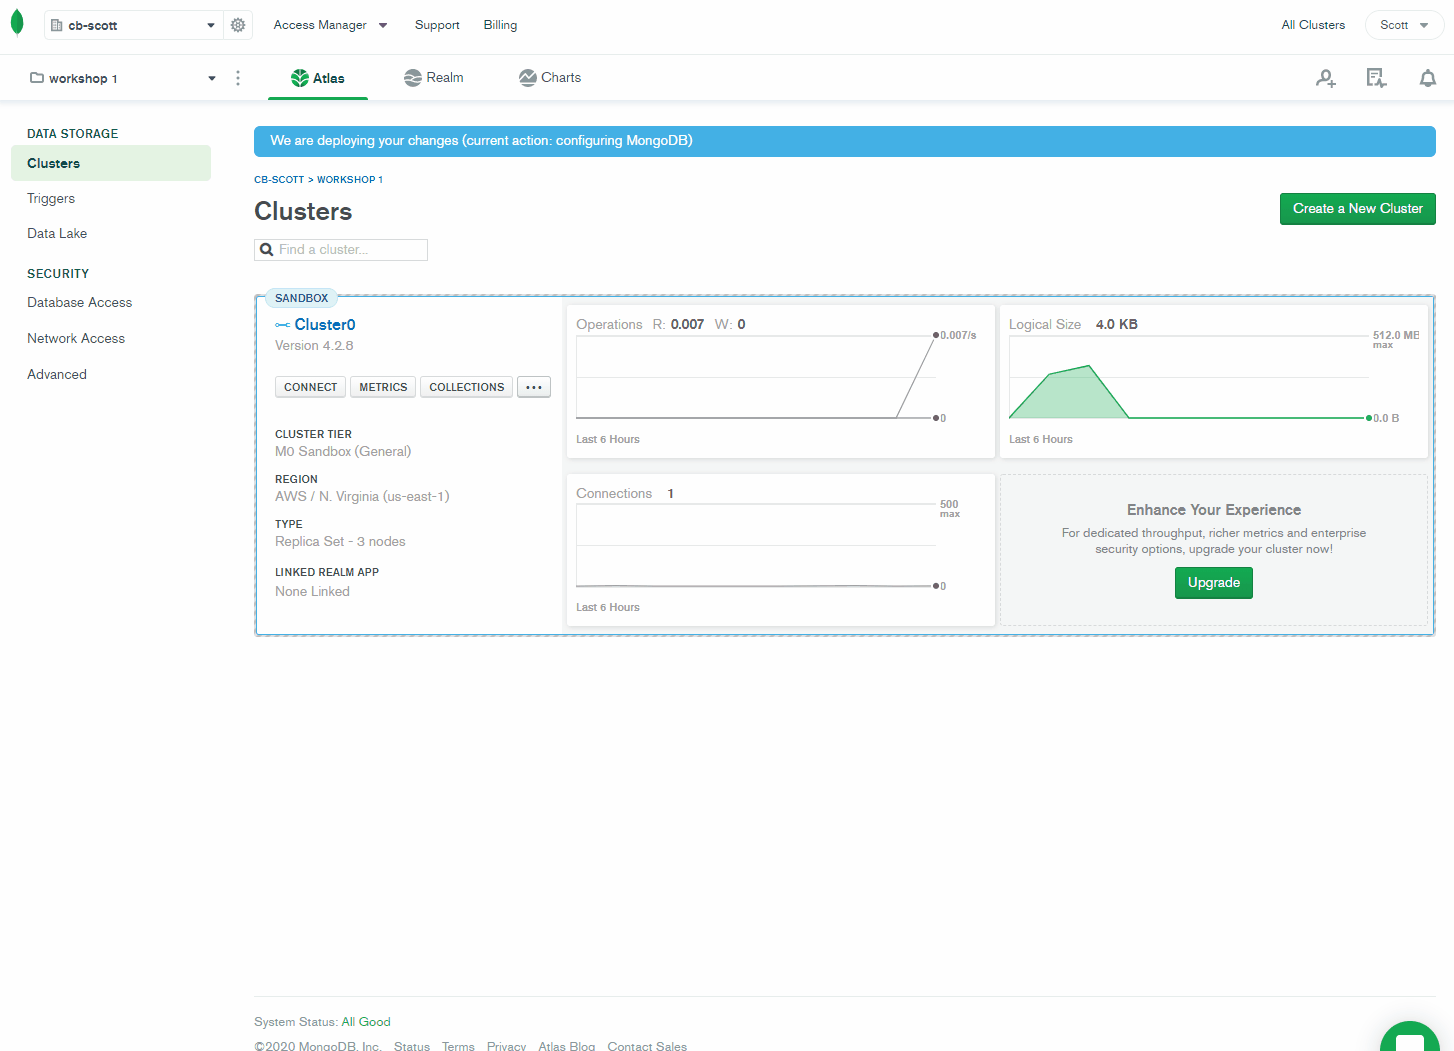
Task: Click the cluster search magnifier icon
Action: point(267,250)
